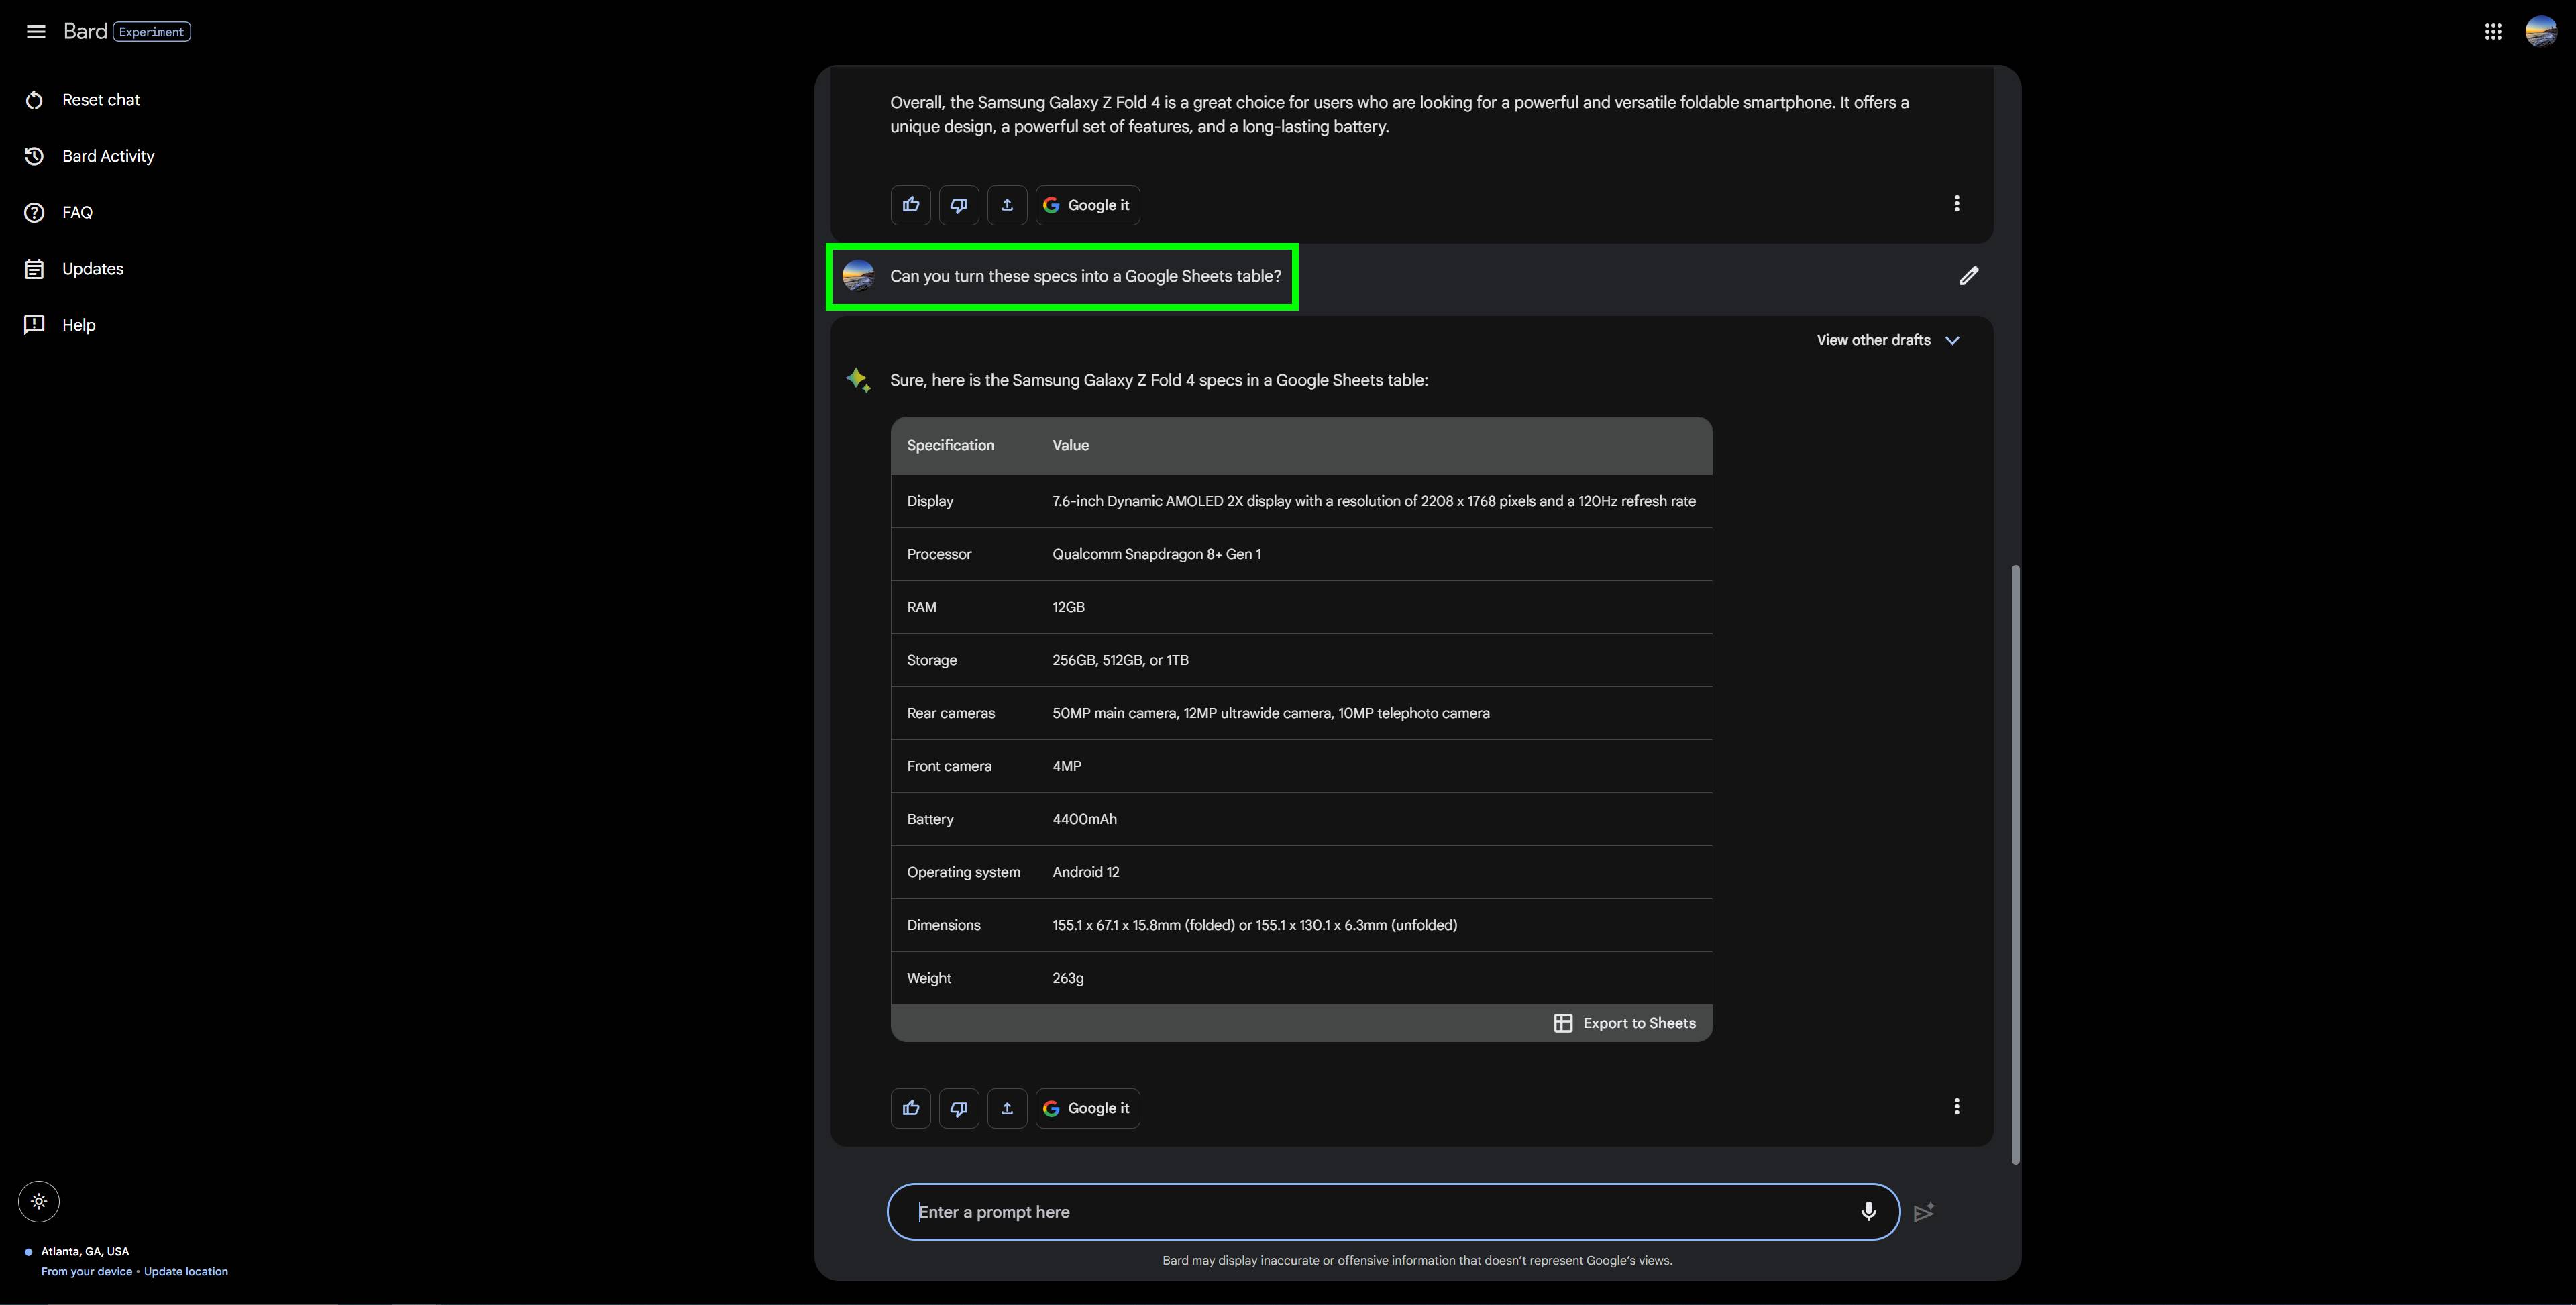The height and width of the screenshot is (1305, 2576).
Task: Open the hamburger main menu
Action: [36, 31]
